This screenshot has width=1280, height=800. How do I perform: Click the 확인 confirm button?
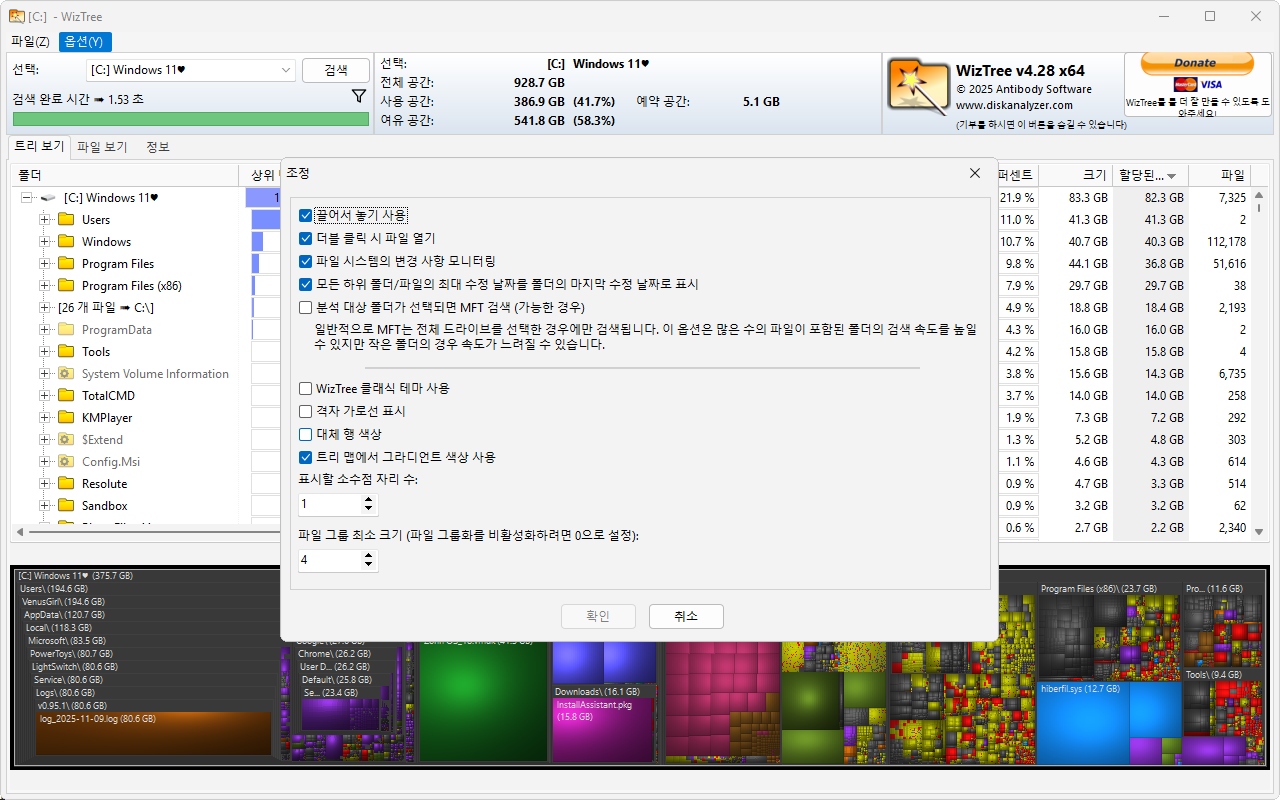click(598, 616)
